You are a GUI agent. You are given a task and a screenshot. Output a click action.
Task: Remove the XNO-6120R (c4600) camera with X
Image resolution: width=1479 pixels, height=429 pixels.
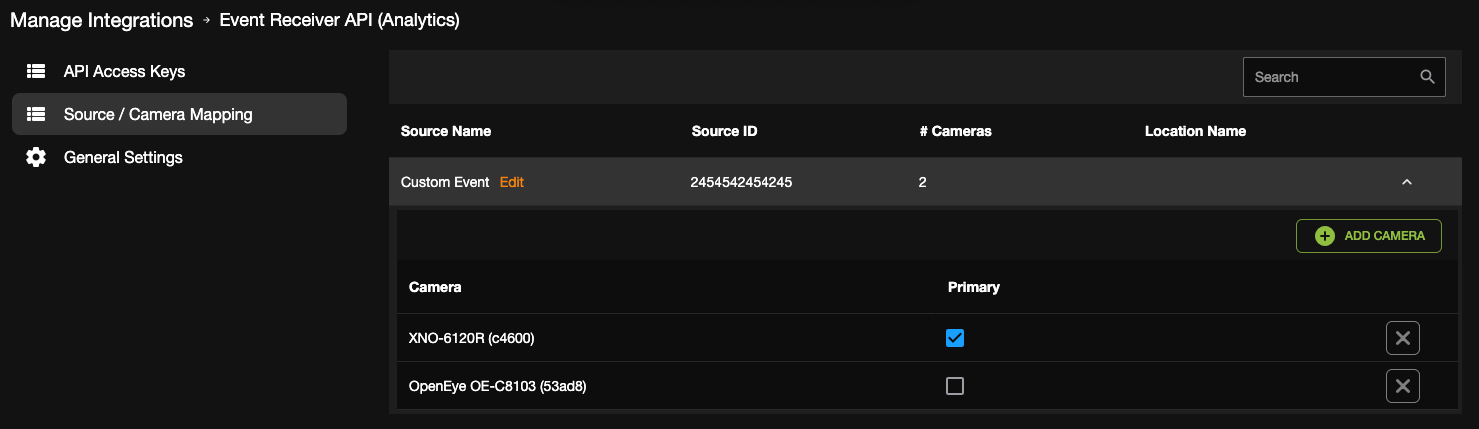coord(1403,338)
